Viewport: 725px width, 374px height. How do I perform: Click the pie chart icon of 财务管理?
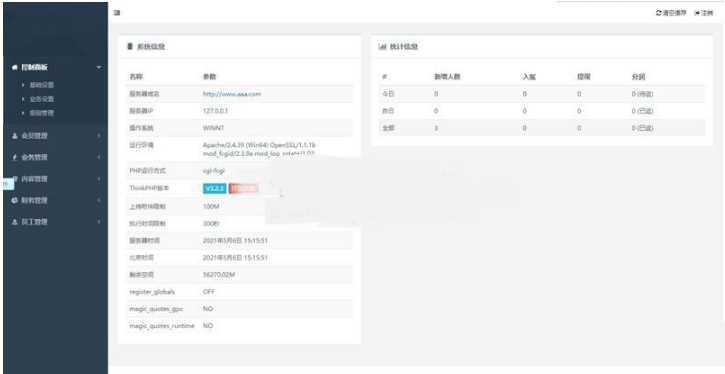pos(14,200)
